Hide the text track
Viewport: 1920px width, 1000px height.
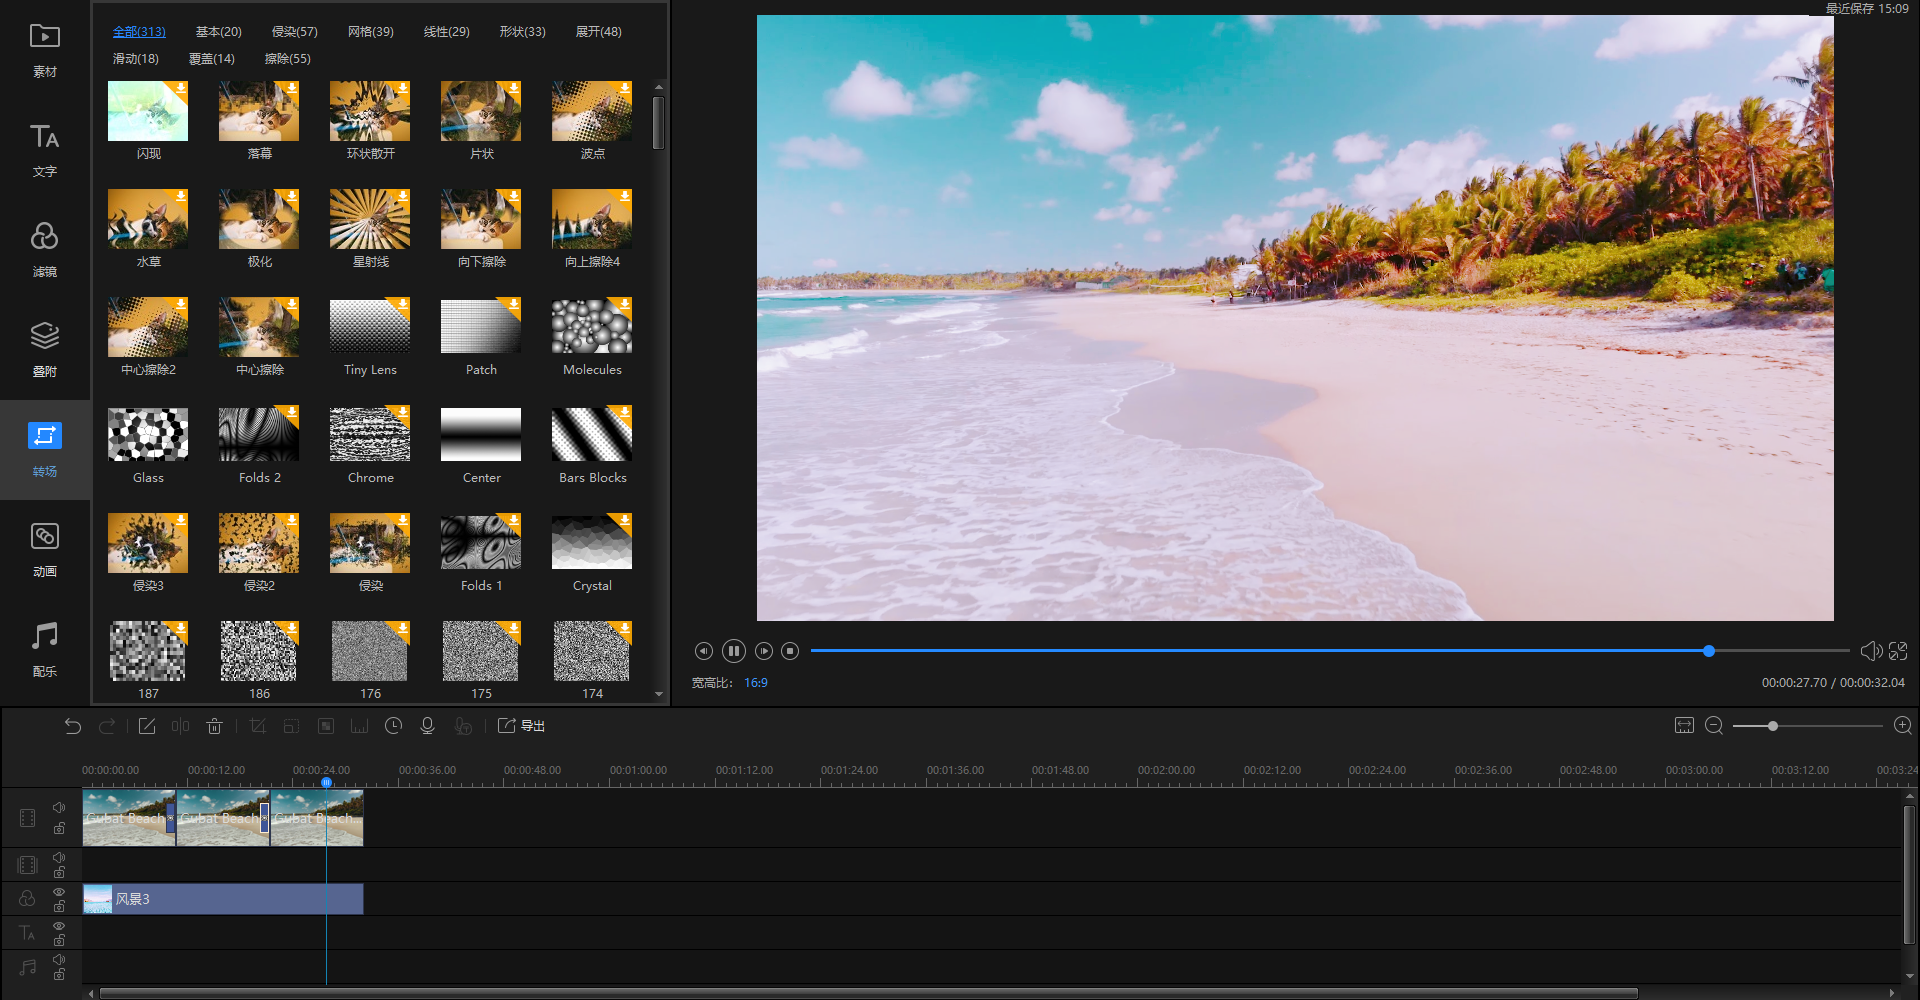point(59,926)
